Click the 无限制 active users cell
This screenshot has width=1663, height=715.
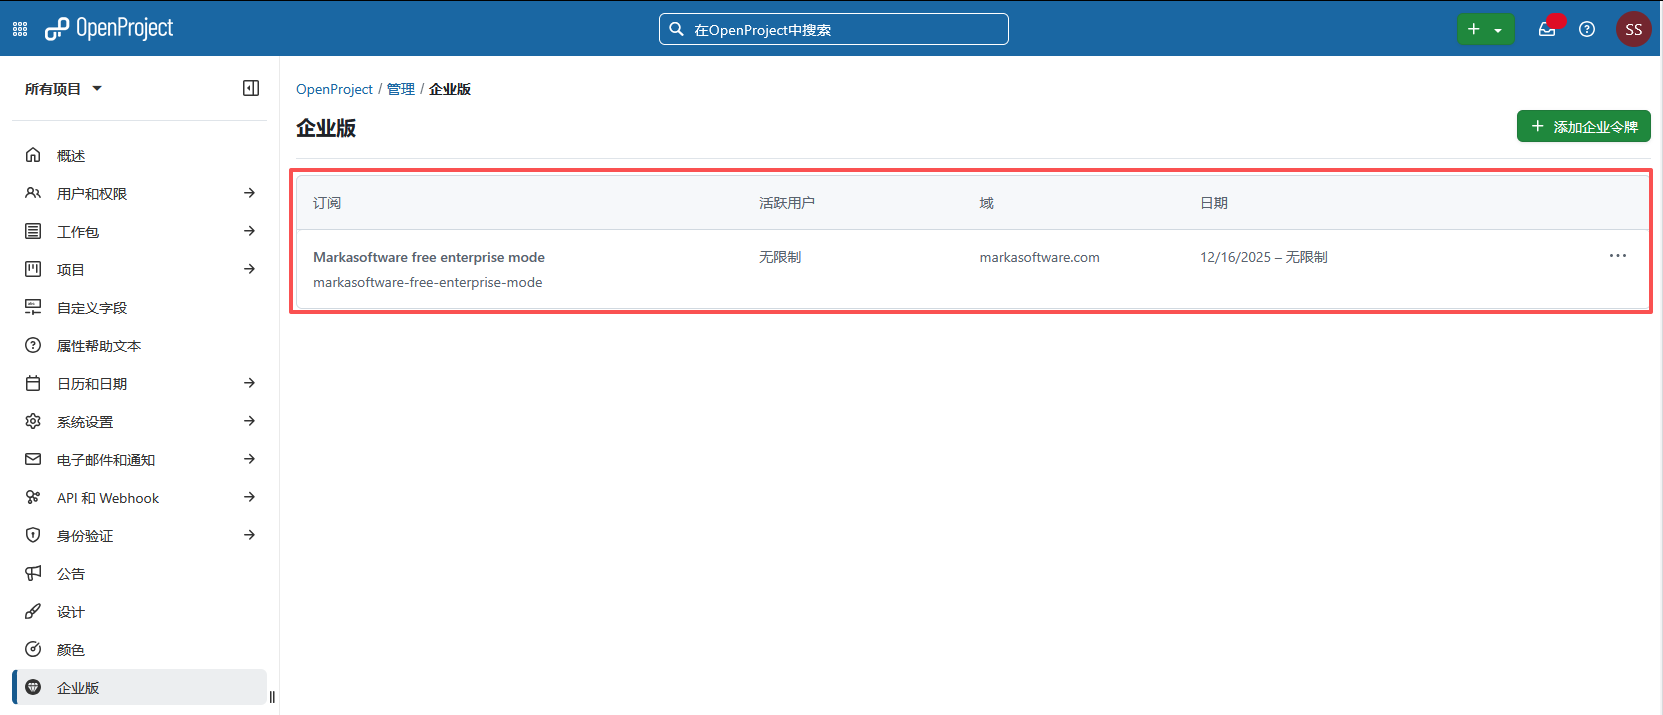point(780,257)
